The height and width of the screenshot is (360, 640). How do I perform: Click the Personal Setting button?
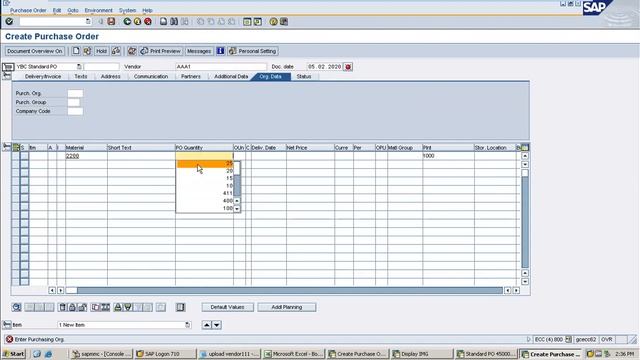[253, 51]
